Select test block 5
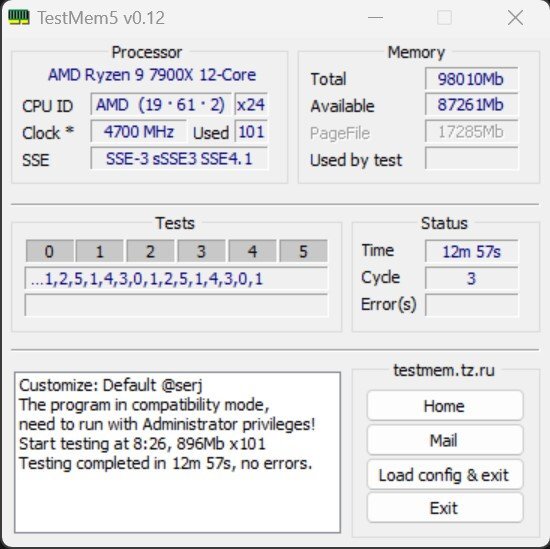 click(303, 251)
